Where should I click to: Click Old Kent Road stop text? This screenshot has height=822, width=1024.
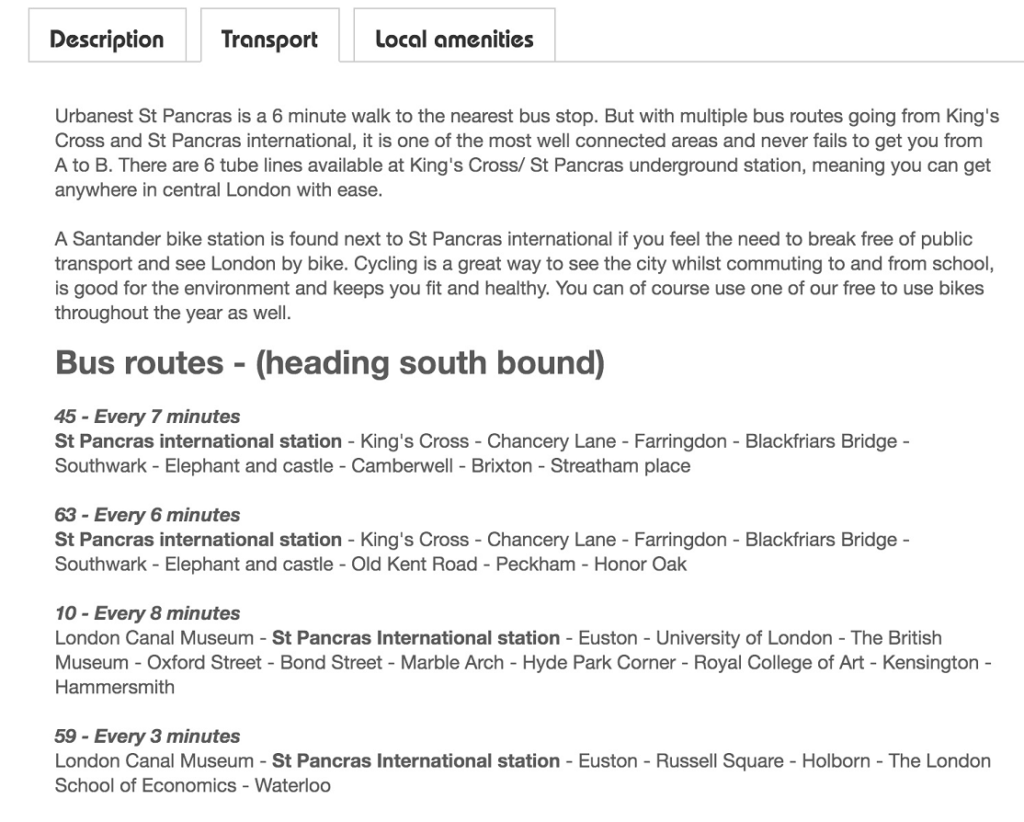click(415, 565)
